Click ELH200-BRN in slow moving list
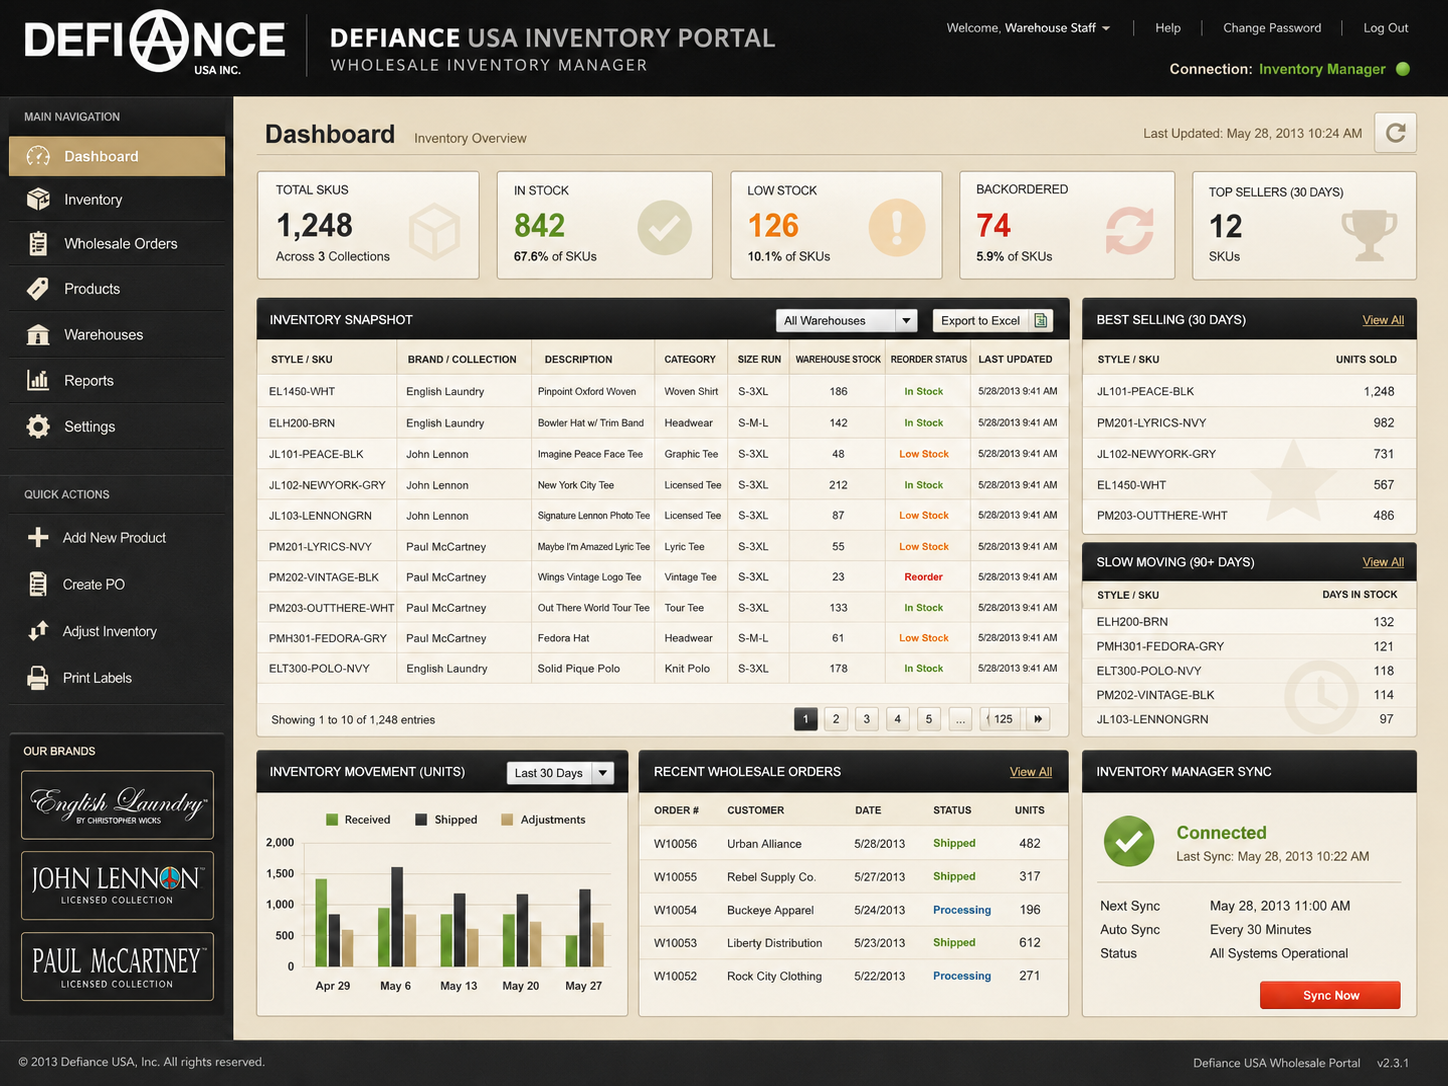 (1132, 622)
